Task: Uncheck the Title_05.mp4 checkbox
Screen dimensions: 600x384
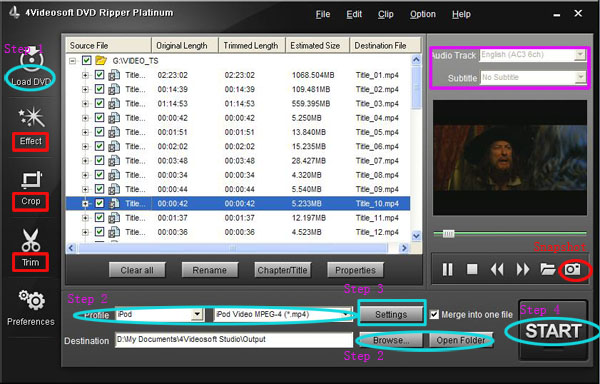Action: coord(99,132)
